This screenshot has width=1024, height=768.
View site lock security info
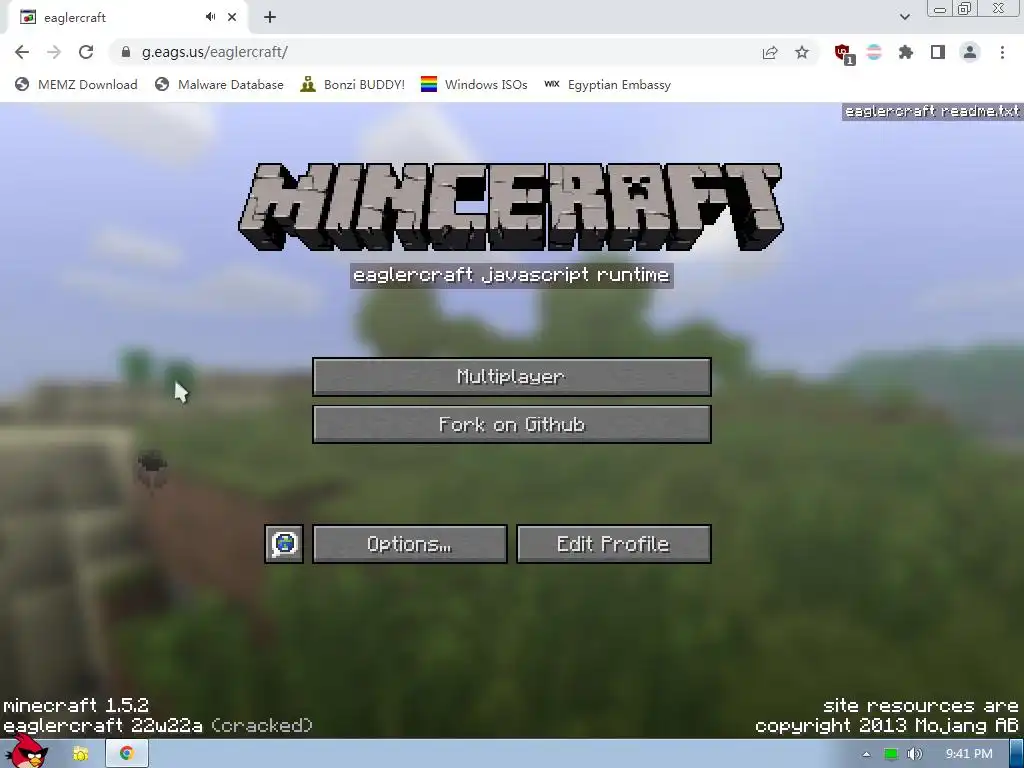(126, 52)
